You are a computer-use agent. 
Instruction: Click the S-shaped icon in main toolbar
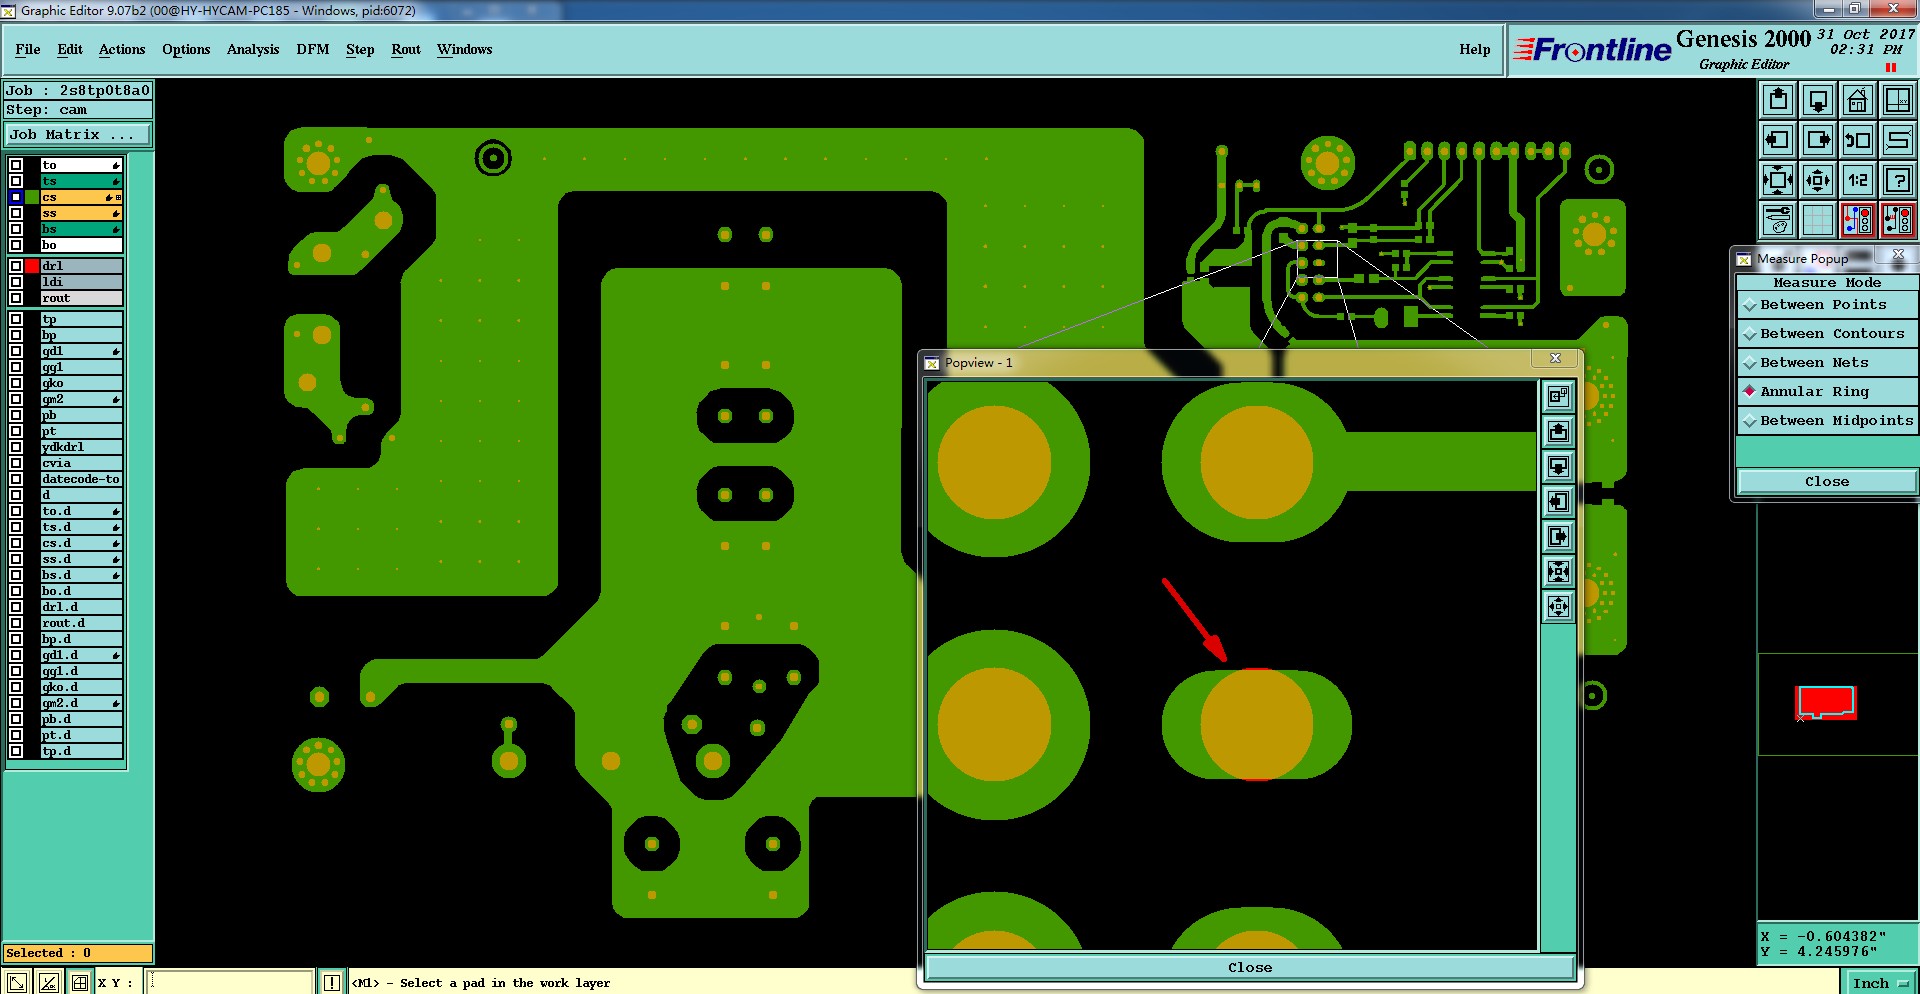coord(1898,140)
